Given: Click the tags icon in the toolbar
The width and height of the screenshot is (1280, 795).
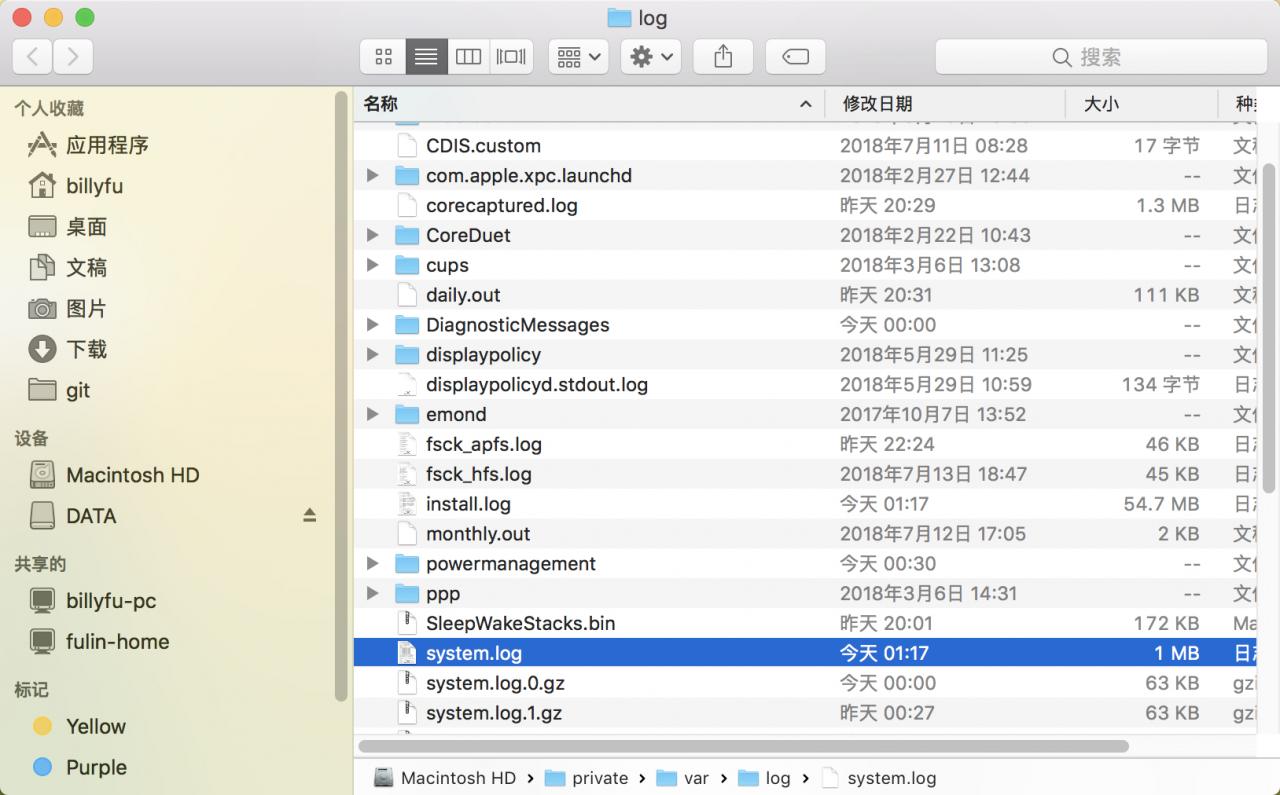Looking at the screenshot, I should [795, 56].
